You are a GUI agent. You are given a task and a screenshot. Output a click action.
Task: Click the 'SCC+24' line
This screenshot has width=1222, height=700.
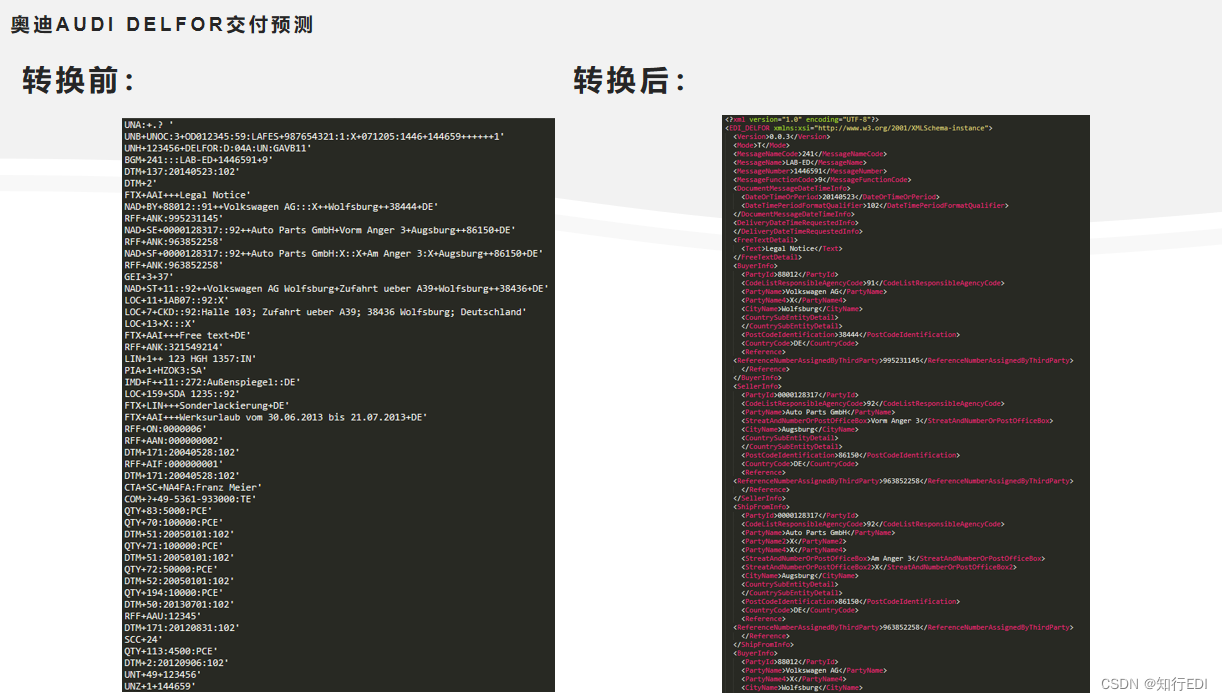point(144,639)
